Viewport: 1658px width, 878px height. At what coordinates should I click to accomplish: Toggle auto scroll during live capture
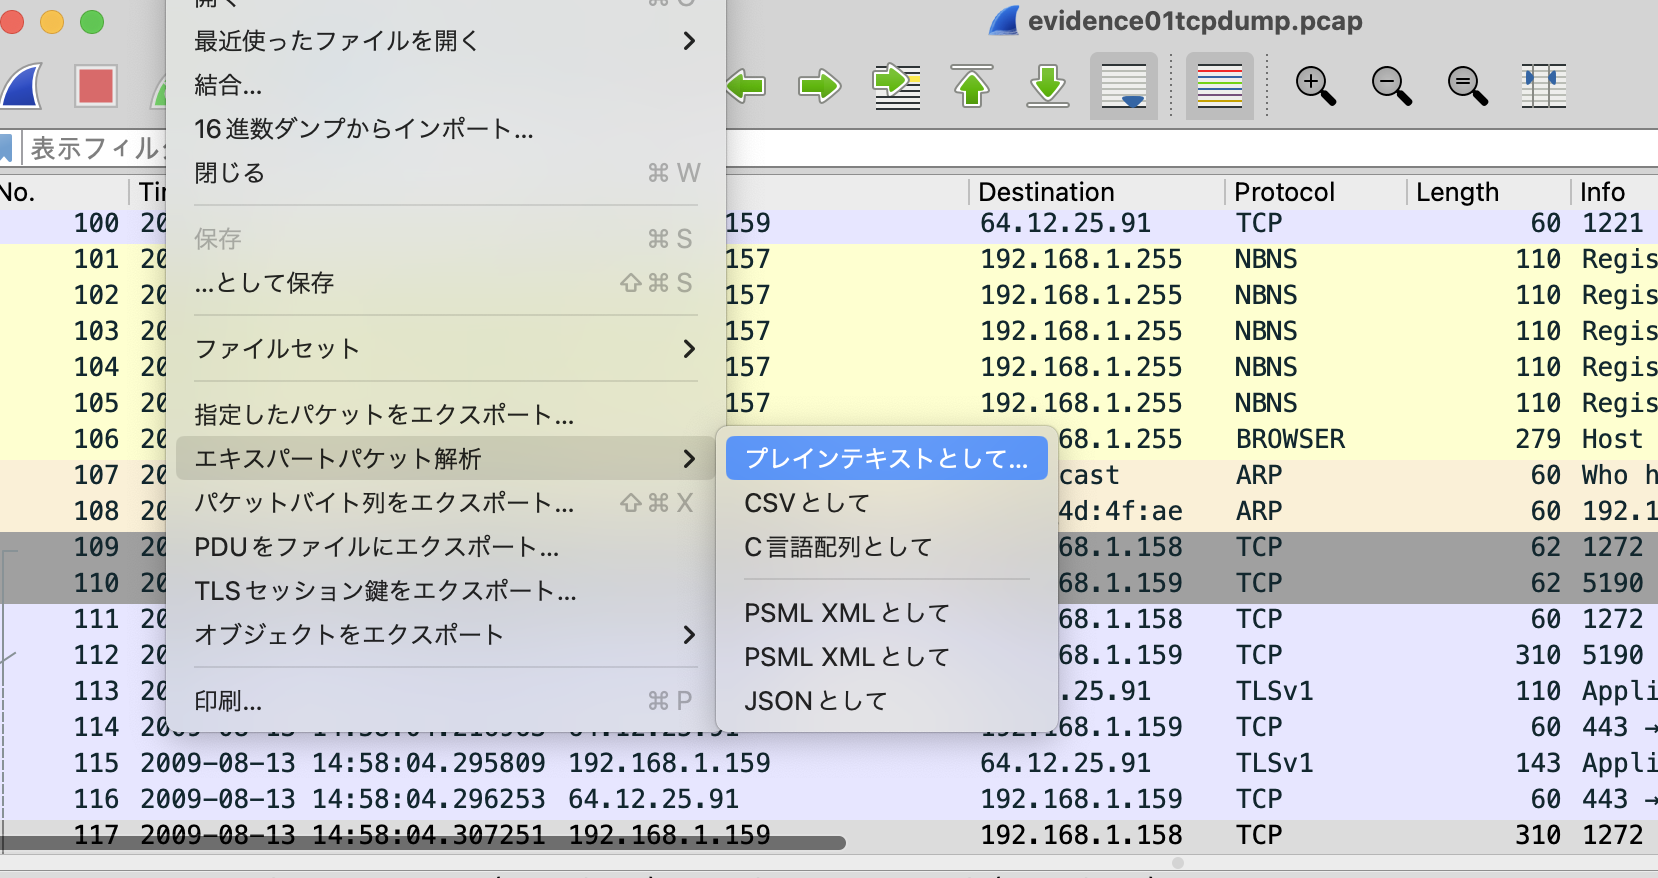[1124, 86]
